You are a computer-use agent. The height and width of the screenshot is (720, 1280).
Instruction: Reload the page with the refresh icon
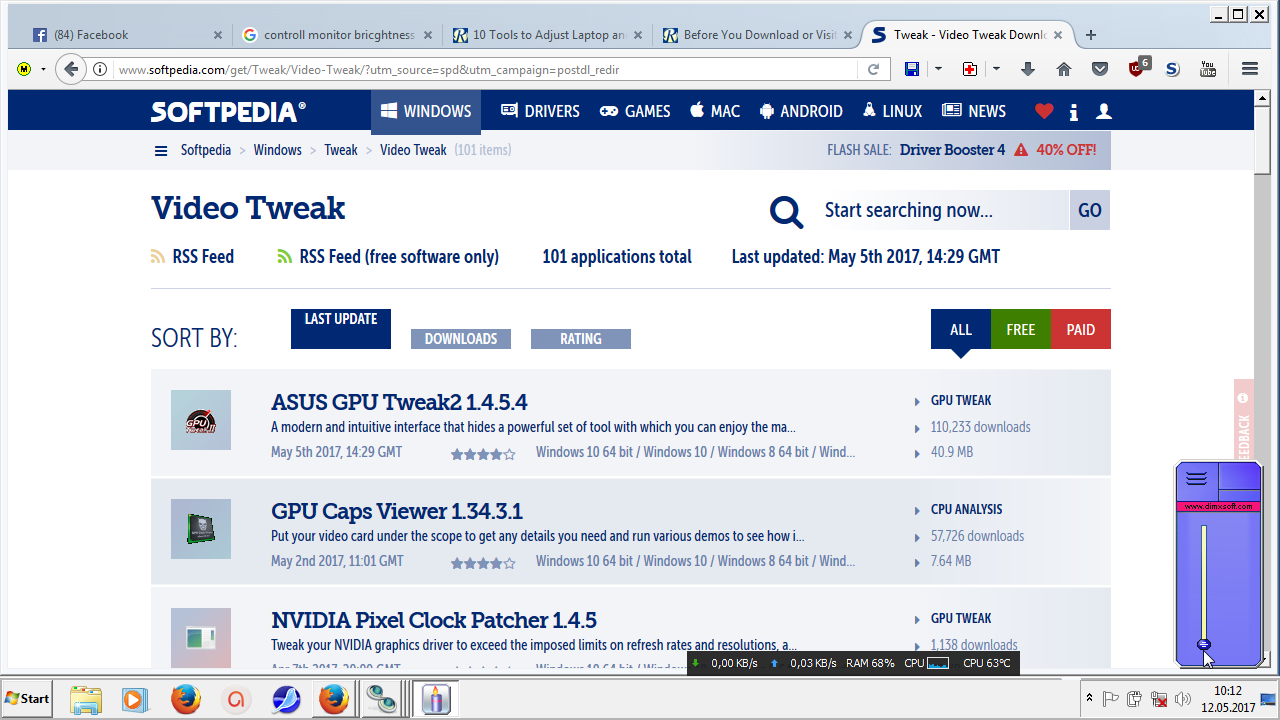tap(873, 69)
